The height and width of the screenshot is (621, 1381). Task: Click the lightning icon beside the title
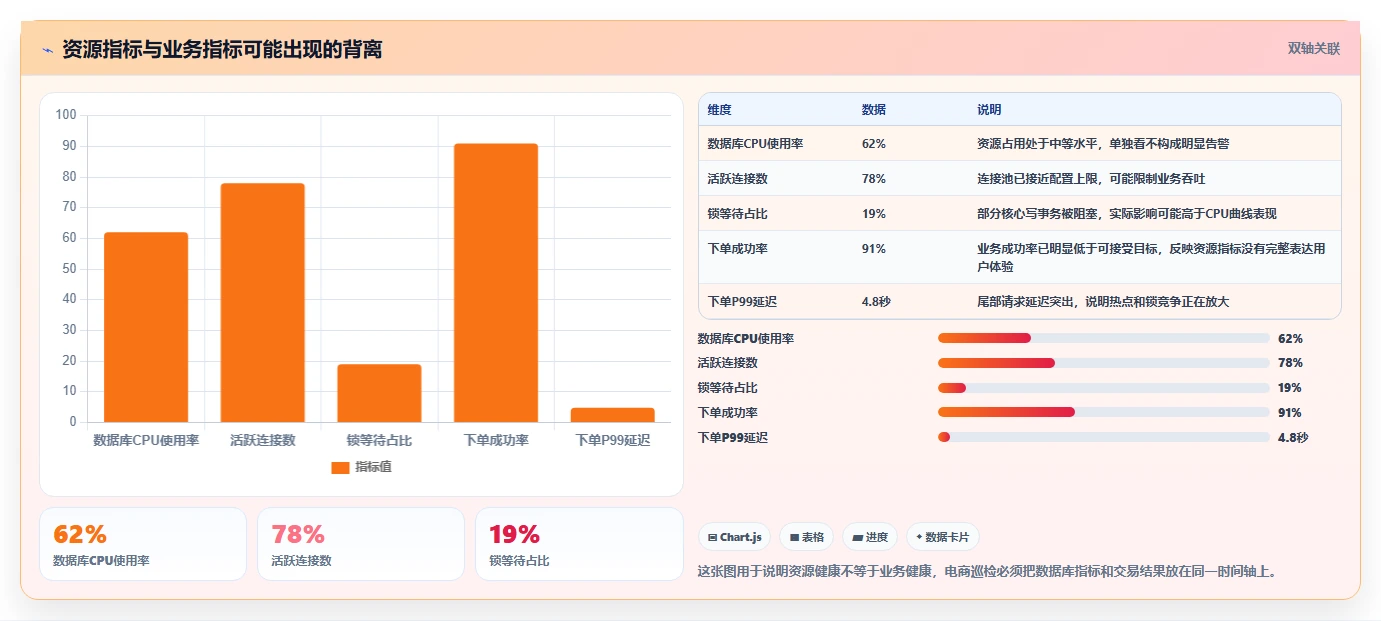pos(48,49)
